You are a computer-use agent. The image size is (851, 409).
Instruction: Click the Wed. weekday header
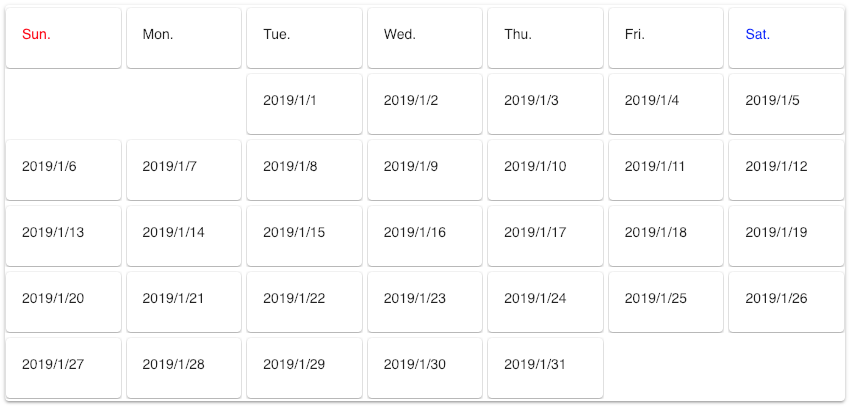click(425, 38)
